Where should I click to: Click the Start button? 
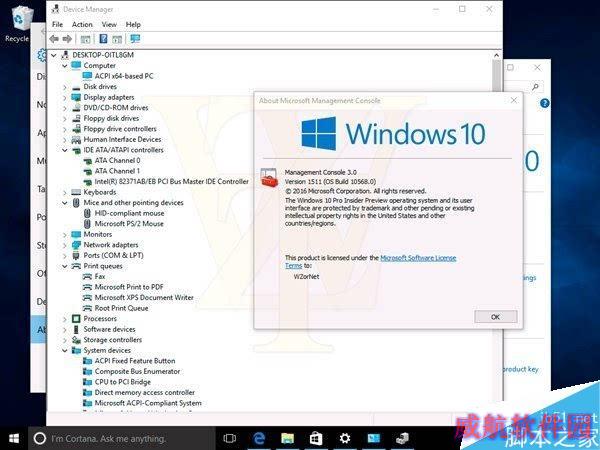14,438
